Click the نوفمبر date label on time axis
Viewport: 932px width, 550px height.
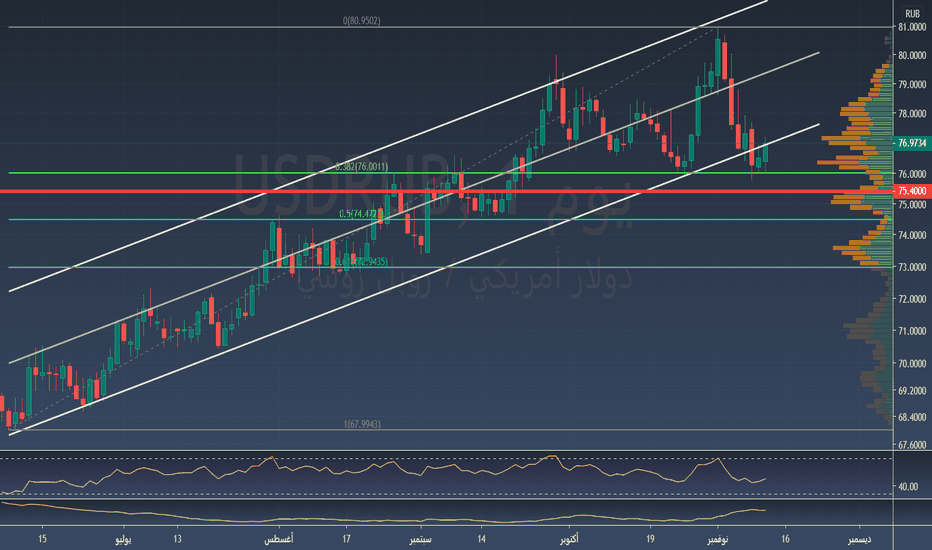717,539
